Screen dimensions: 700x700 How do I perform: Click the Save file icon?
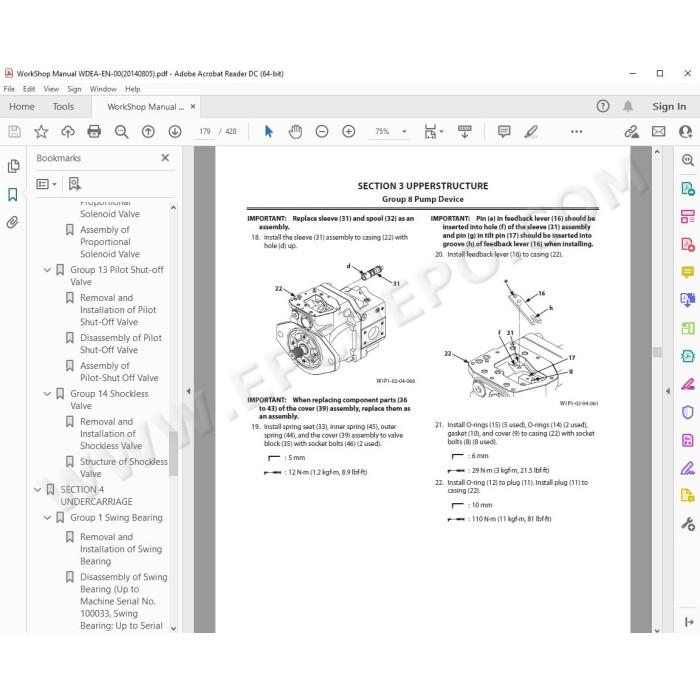pos(14,131)
